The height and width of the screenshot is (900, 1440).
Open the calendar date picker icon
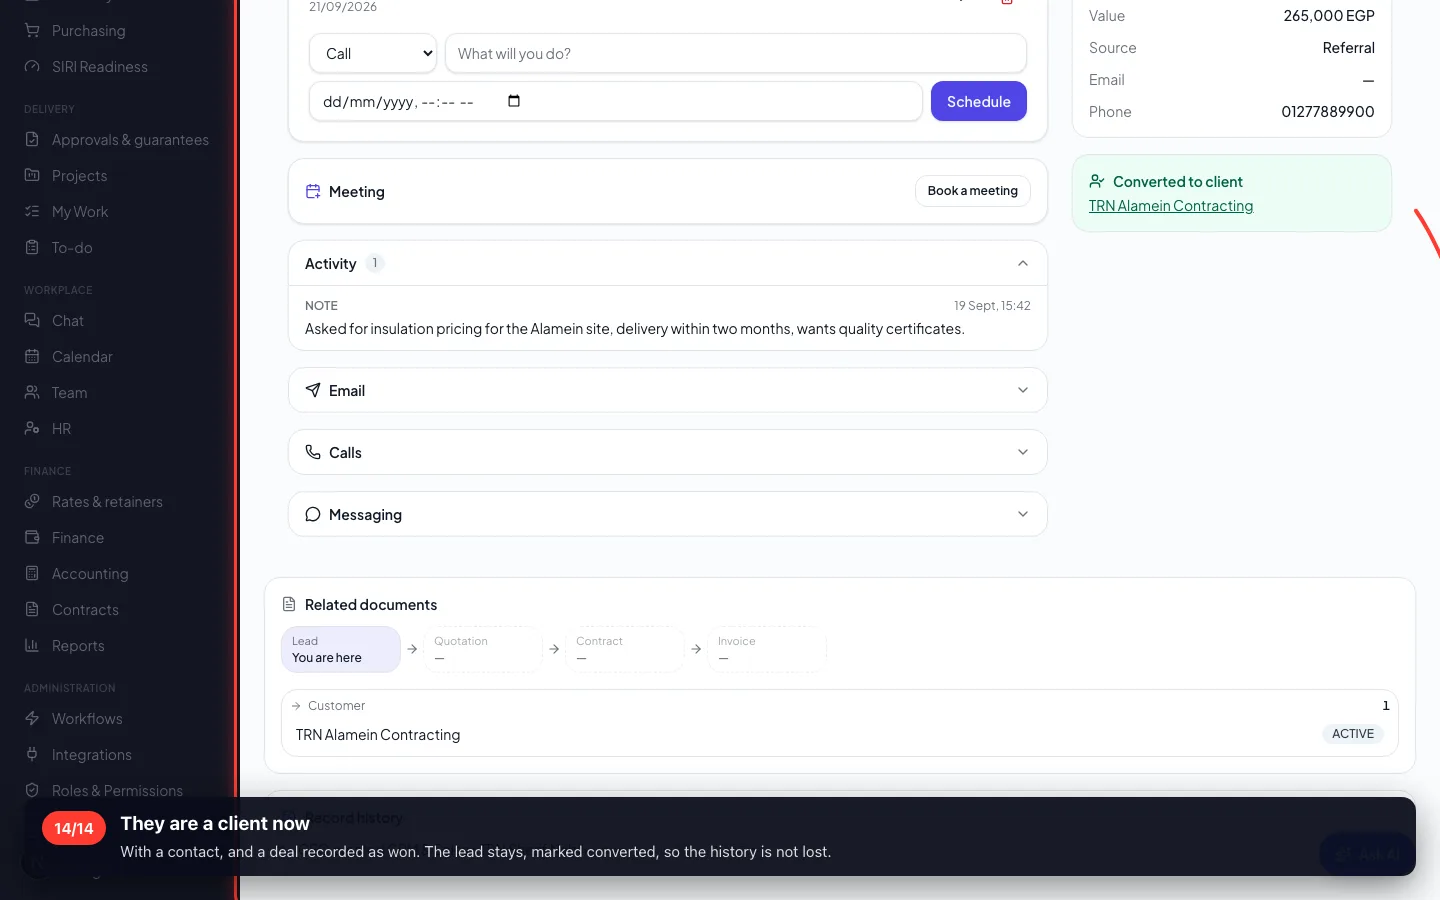point(514,101)
